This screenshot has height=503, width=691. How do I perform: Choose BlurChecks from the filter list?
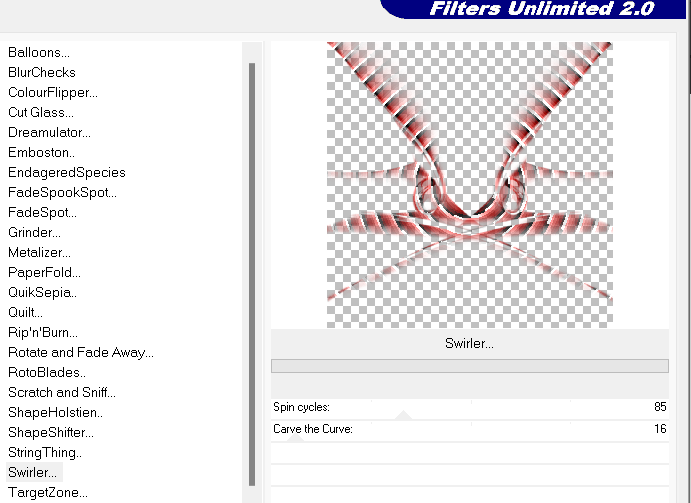point(42,72)
